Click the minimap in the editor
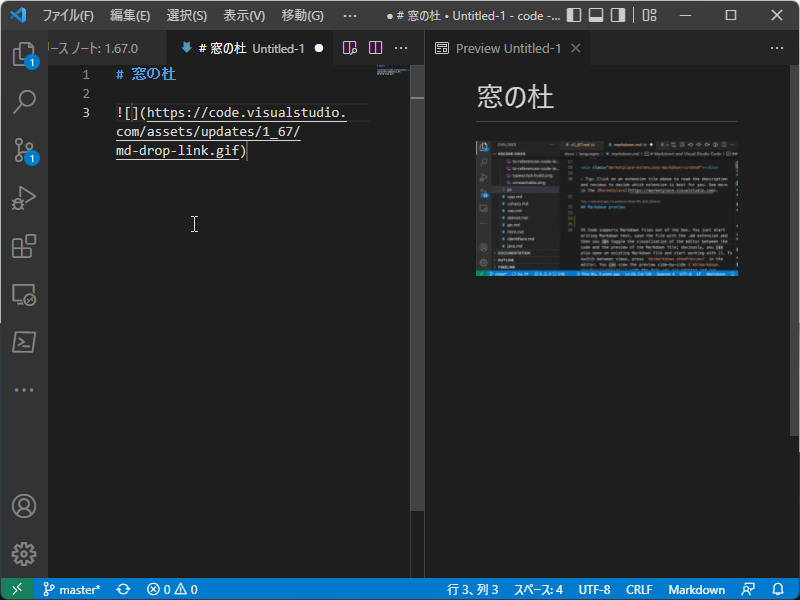Viewport: 800px width, 600px height. click(x=393, y=70)
